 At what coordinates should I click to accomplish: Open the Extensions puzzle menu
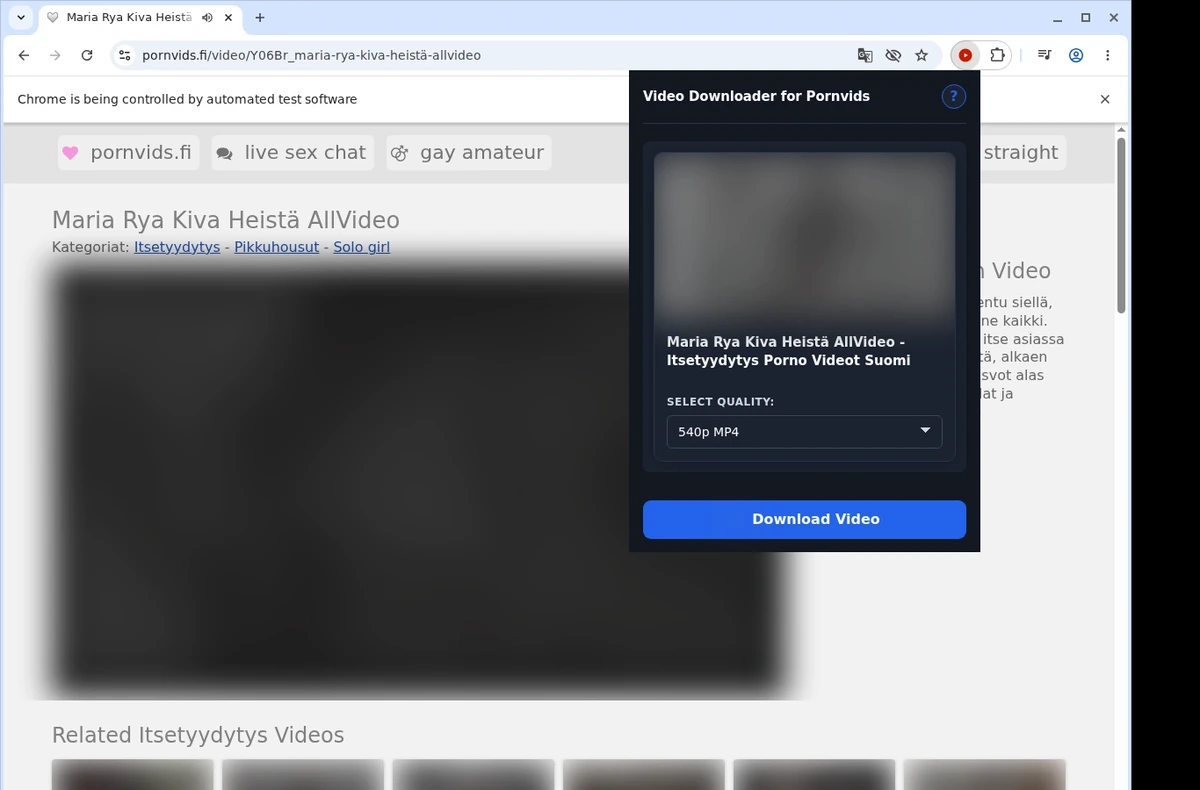pos(997,55)
